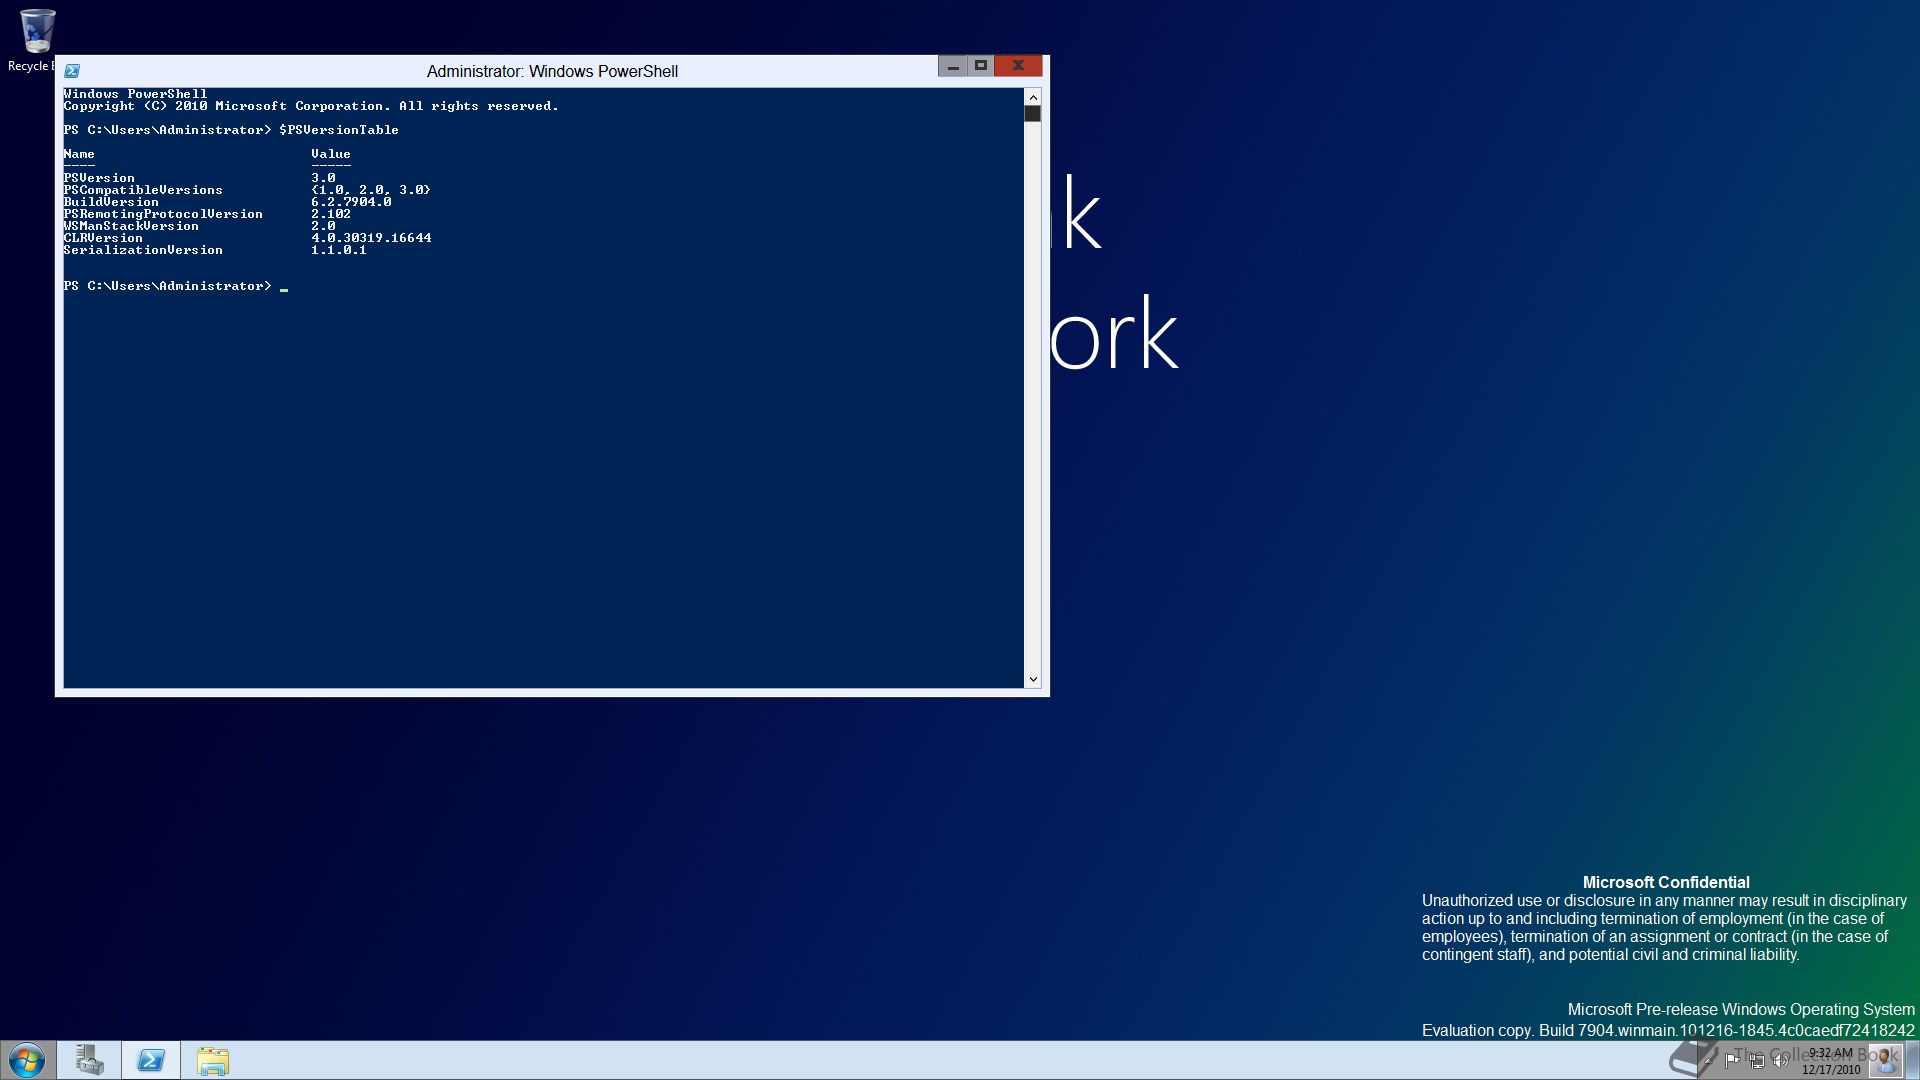Close the PowerShell window
The image size is (1920, 1080).
(x=1018, y=66)
